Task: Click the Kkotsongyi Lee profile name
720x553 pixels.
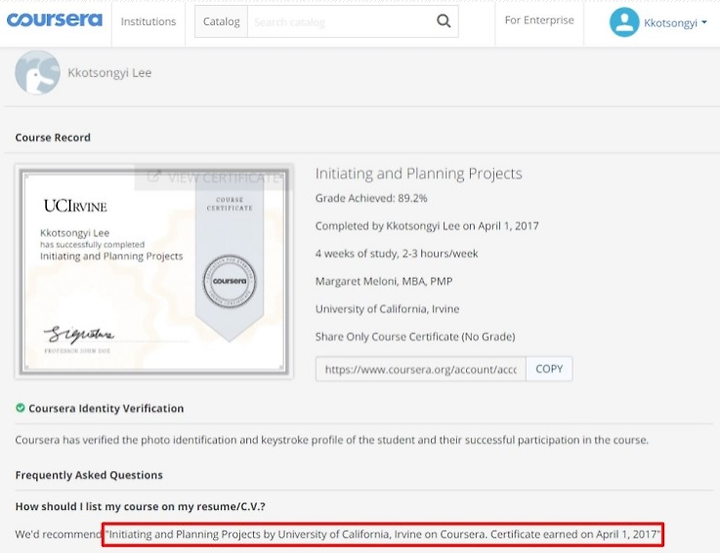Action: pyautogui.click(x=109, y=73)
